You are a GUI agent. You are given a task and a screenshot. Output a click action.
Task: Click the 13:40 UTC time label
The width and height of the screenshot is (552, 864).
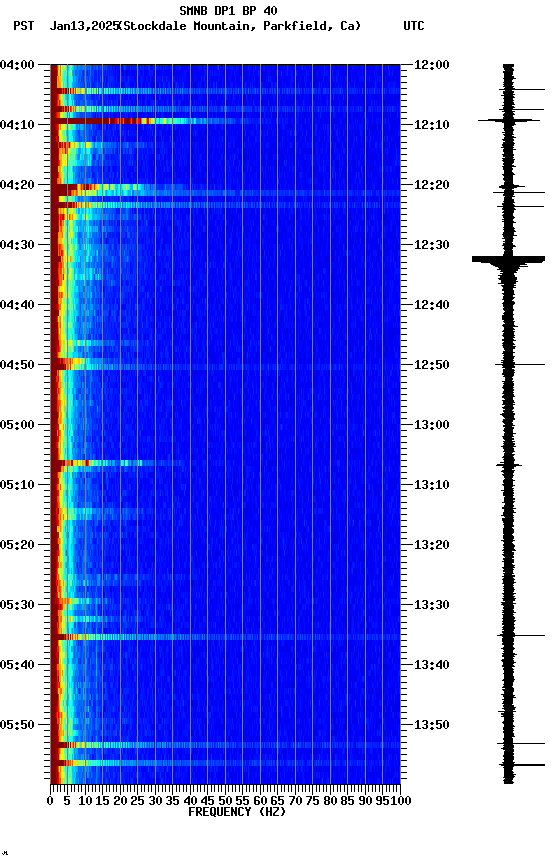coord(432,665)
